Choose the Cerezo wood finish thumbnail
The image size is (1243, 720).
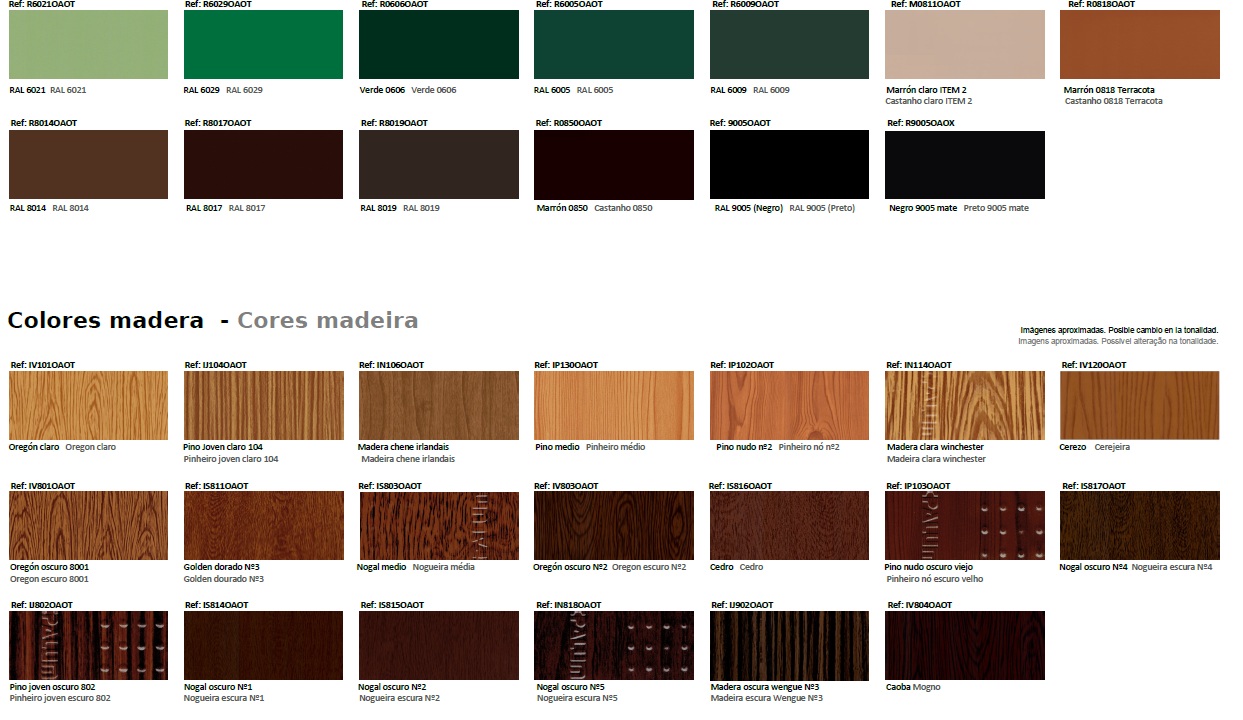click(x=1140, y=405)
